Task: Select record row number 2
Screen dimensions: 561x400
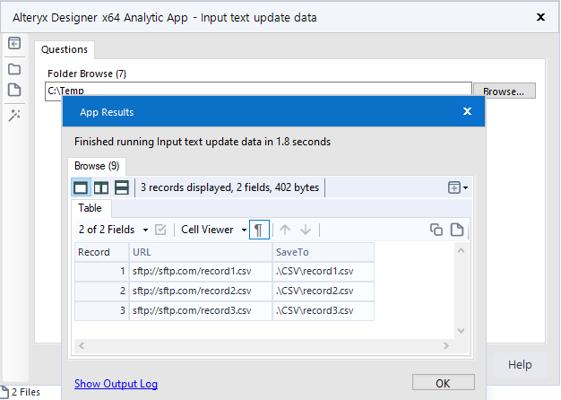Action: click(x=102, y=291)
